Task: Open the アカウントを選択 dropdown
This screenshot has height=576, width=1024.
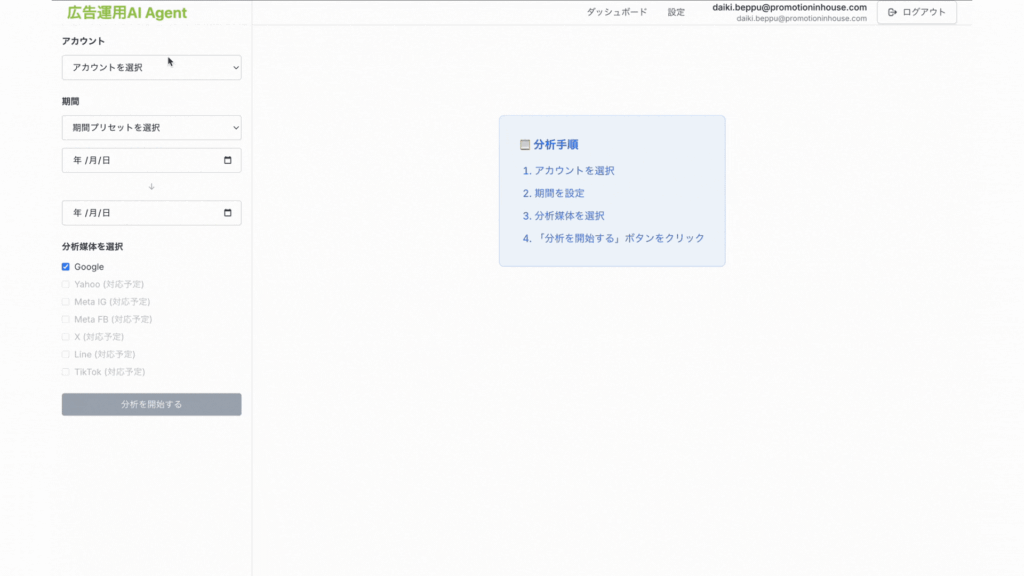Action: (150, 68)
